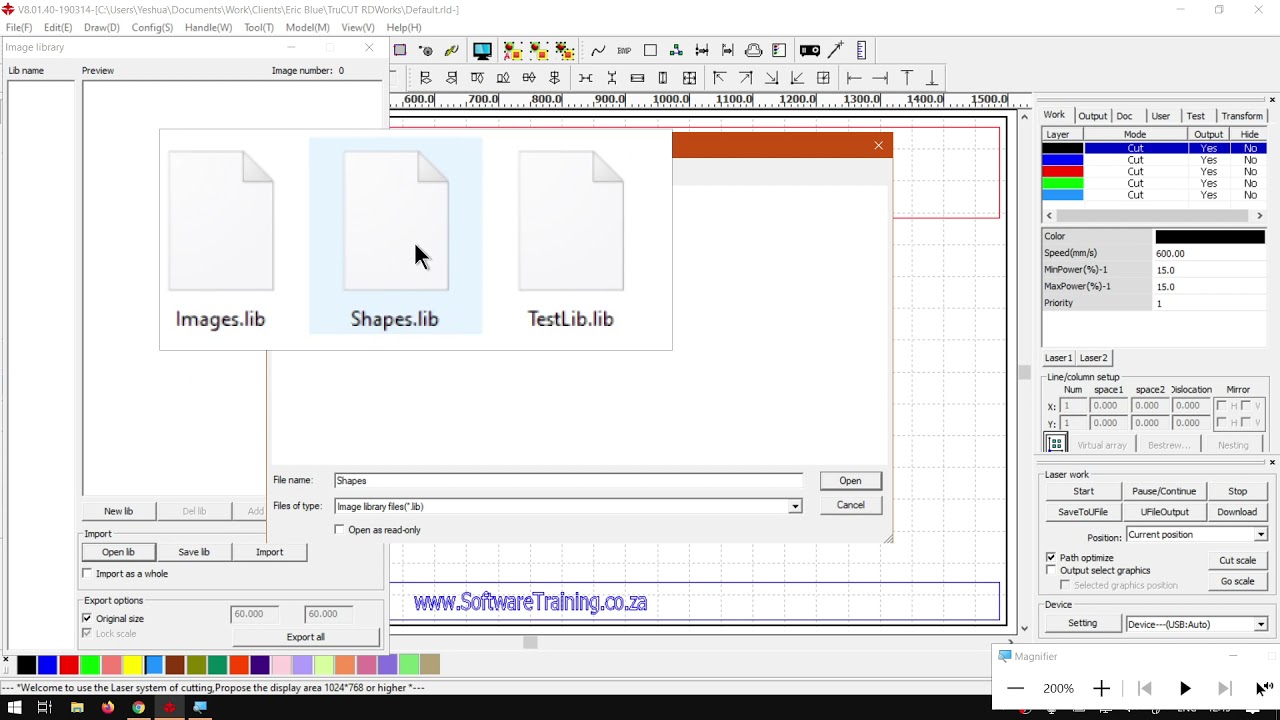Click the move to top-right corner icon
Image resolution: width=1280 pixels, height=720 pixels.
(x=745, y=78)
